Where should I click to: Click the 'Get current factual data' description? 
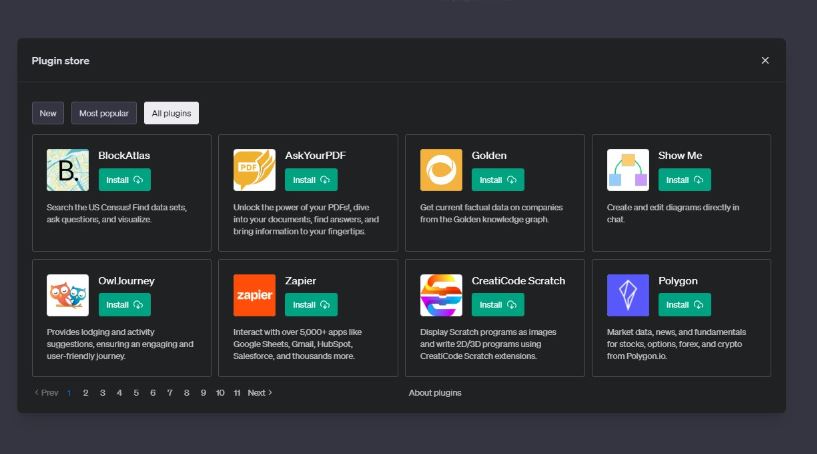click(491, 213)
